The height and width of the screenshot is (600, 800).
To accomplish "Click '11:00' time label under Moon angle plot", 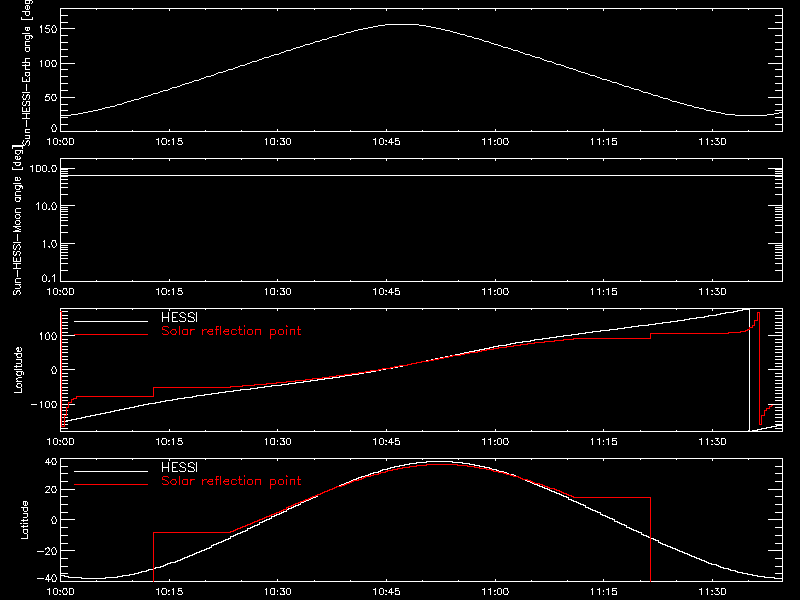I will (495, 292).
